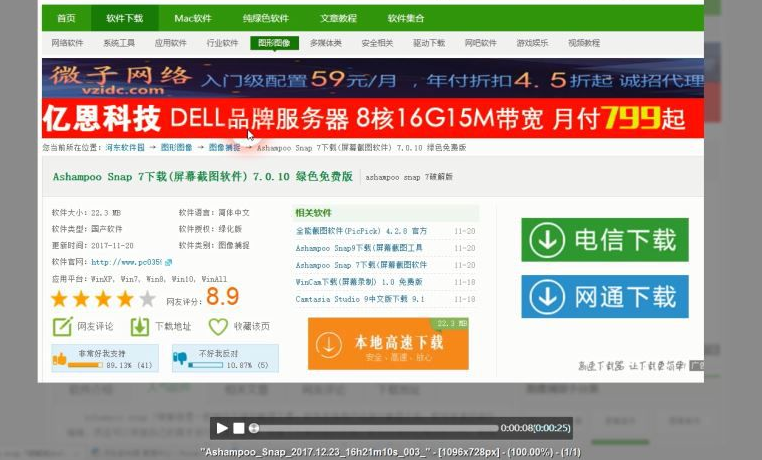Open the 纯绿色软件 nav tab

tap(266, 18)
